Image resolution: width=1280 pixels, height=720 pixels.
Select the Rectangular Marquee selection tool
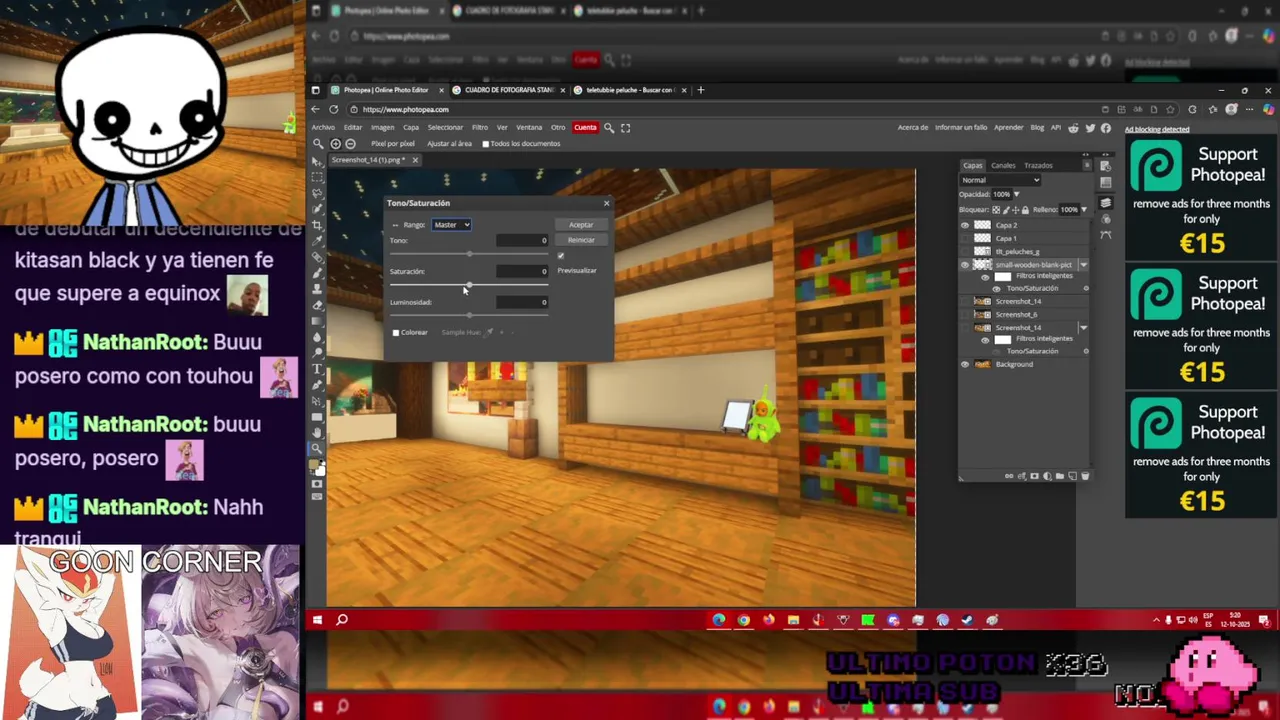coord(317,177)
